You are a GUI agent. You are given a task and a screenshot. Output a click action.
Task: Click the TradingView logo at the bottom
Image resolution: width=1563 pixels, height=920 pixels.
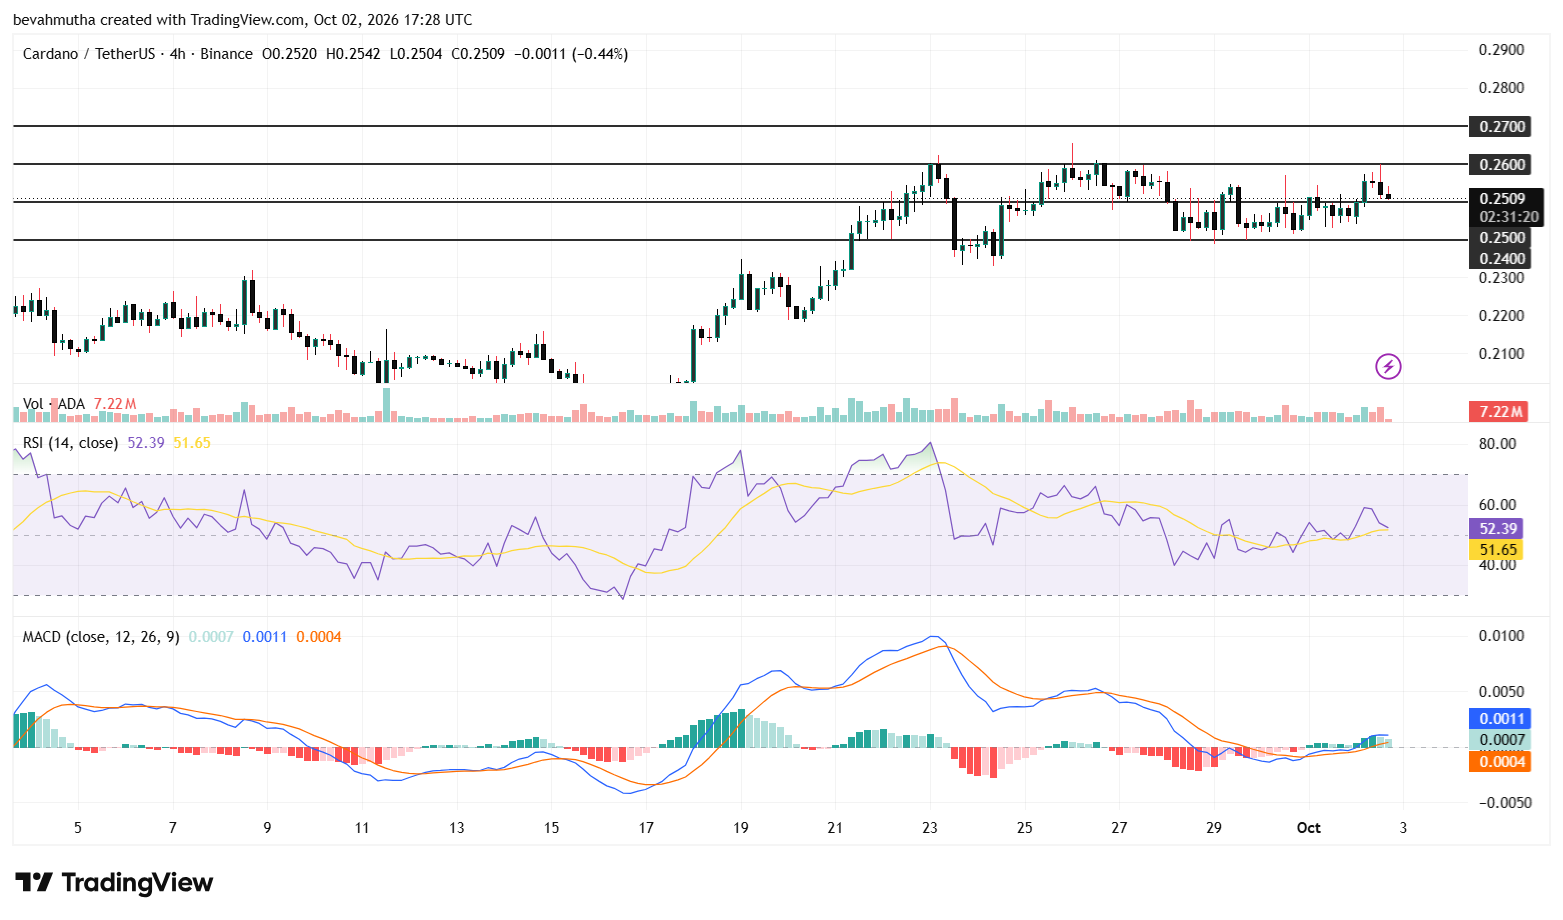point(114,883)
